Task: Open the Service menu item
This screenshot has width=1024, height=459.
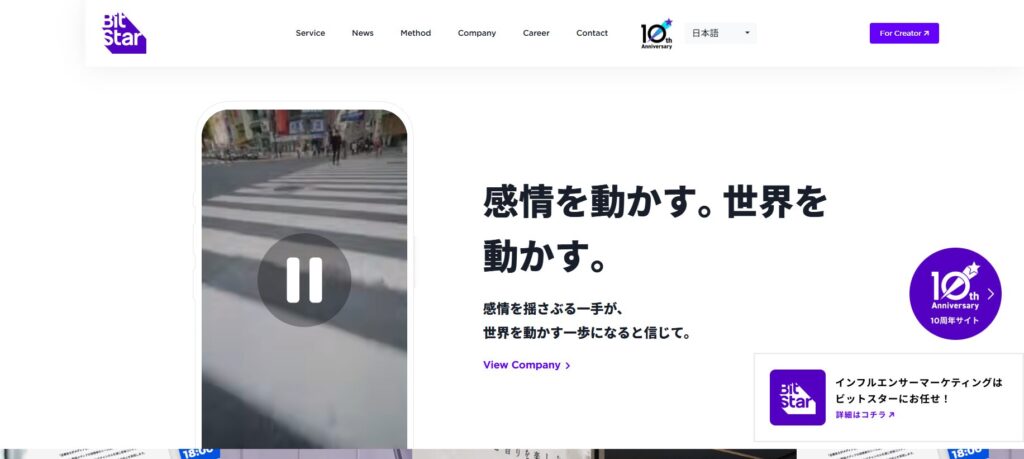Action: (310, 33)
